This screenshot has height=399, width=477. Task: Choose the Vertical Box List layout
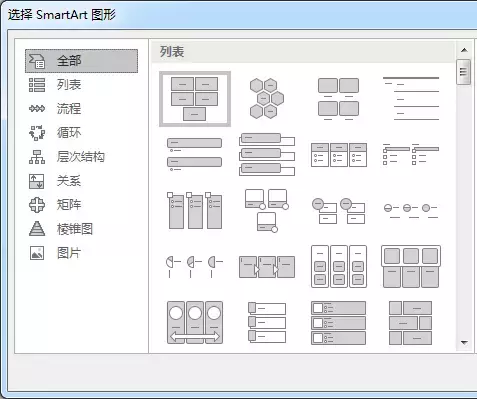point(267,154)
